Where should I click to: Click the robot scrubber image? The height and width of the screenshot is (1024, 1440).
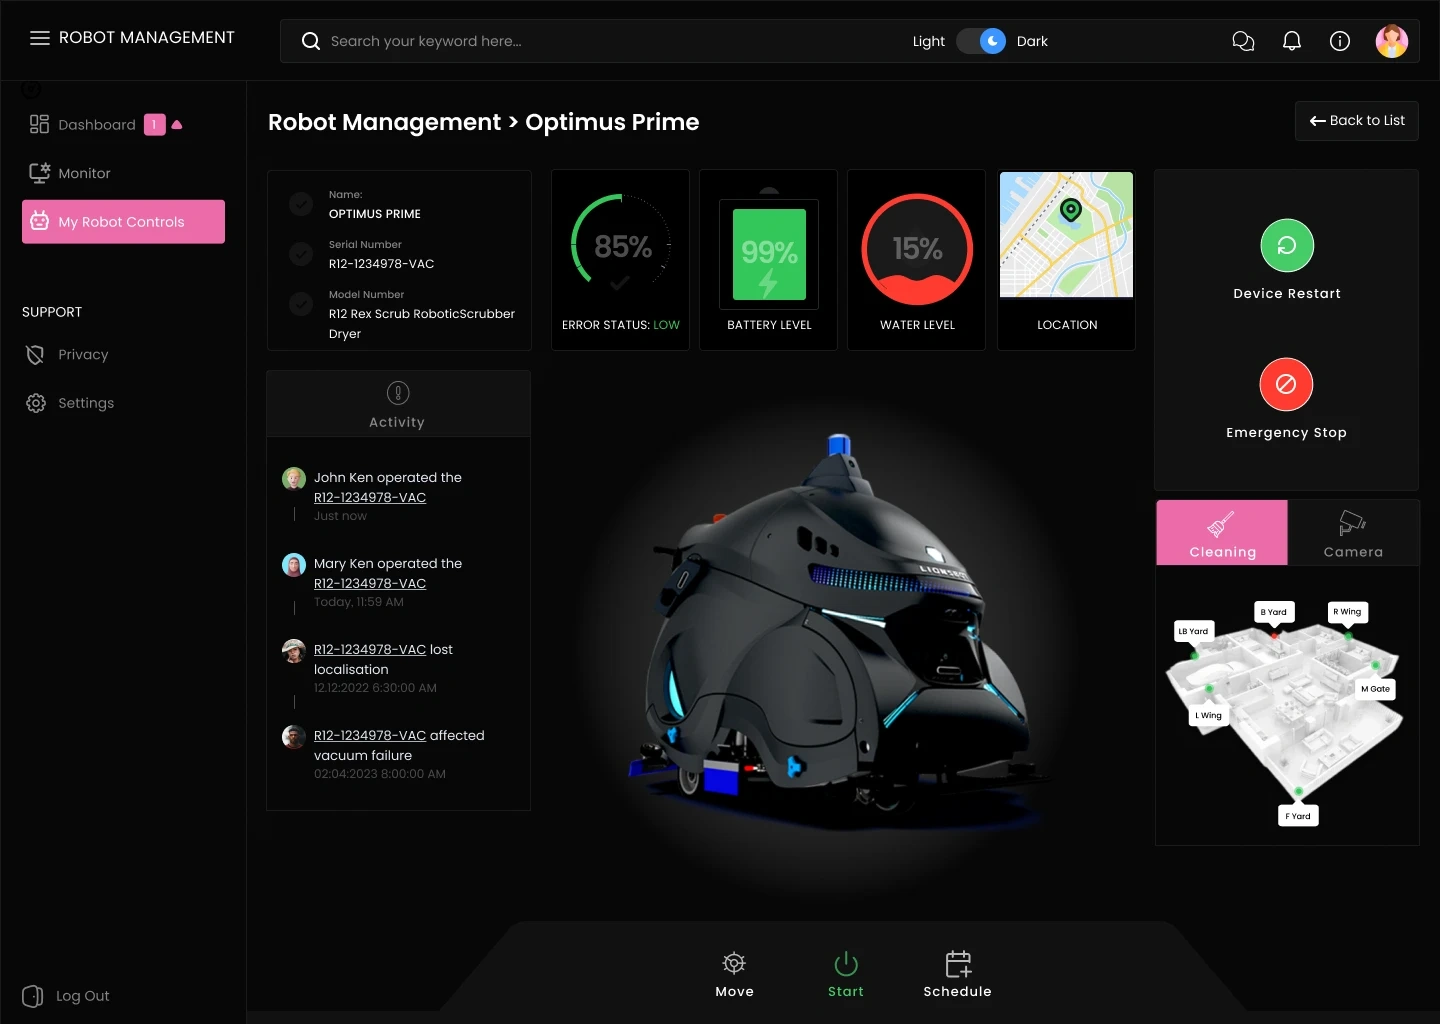[838, 630]
